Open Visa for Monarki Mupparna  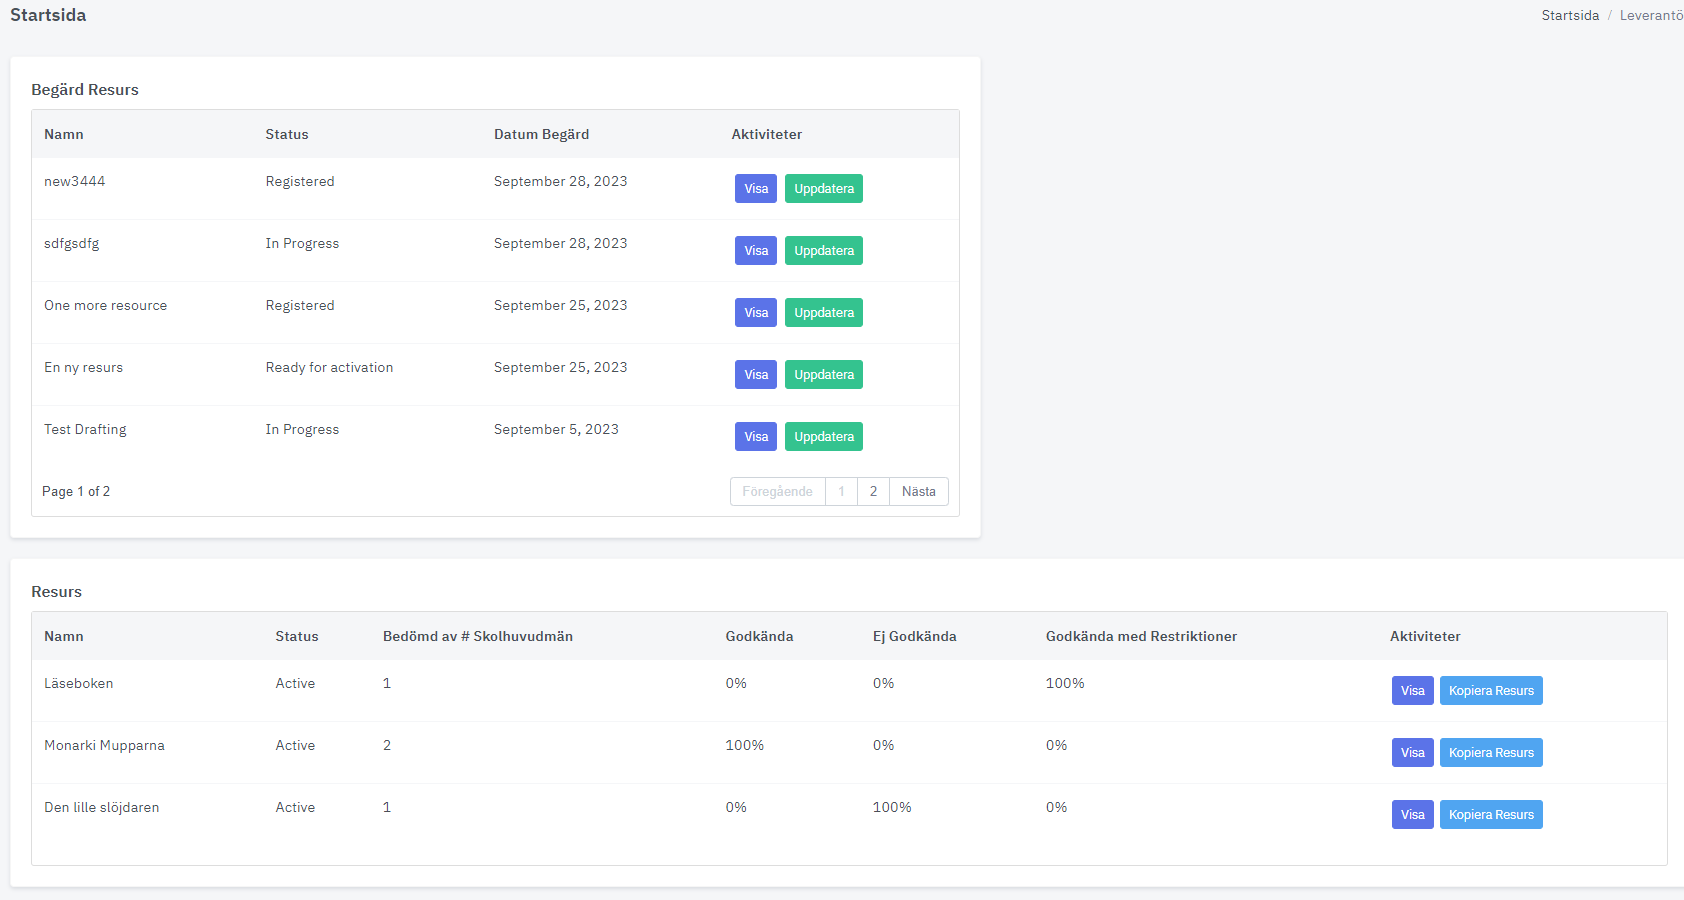(x=1413, y=753)
